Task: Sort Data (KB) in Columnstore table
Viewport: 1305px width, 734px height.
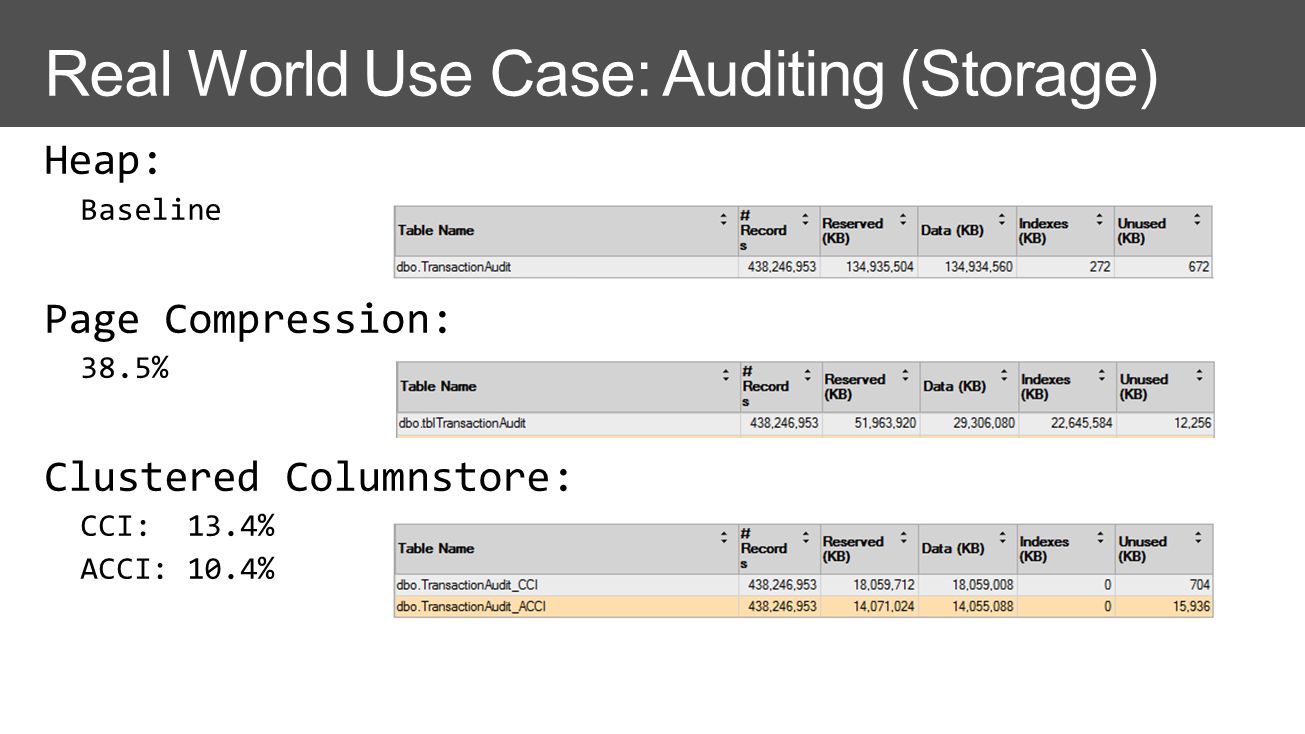Action: click(x=1003, y=537)
